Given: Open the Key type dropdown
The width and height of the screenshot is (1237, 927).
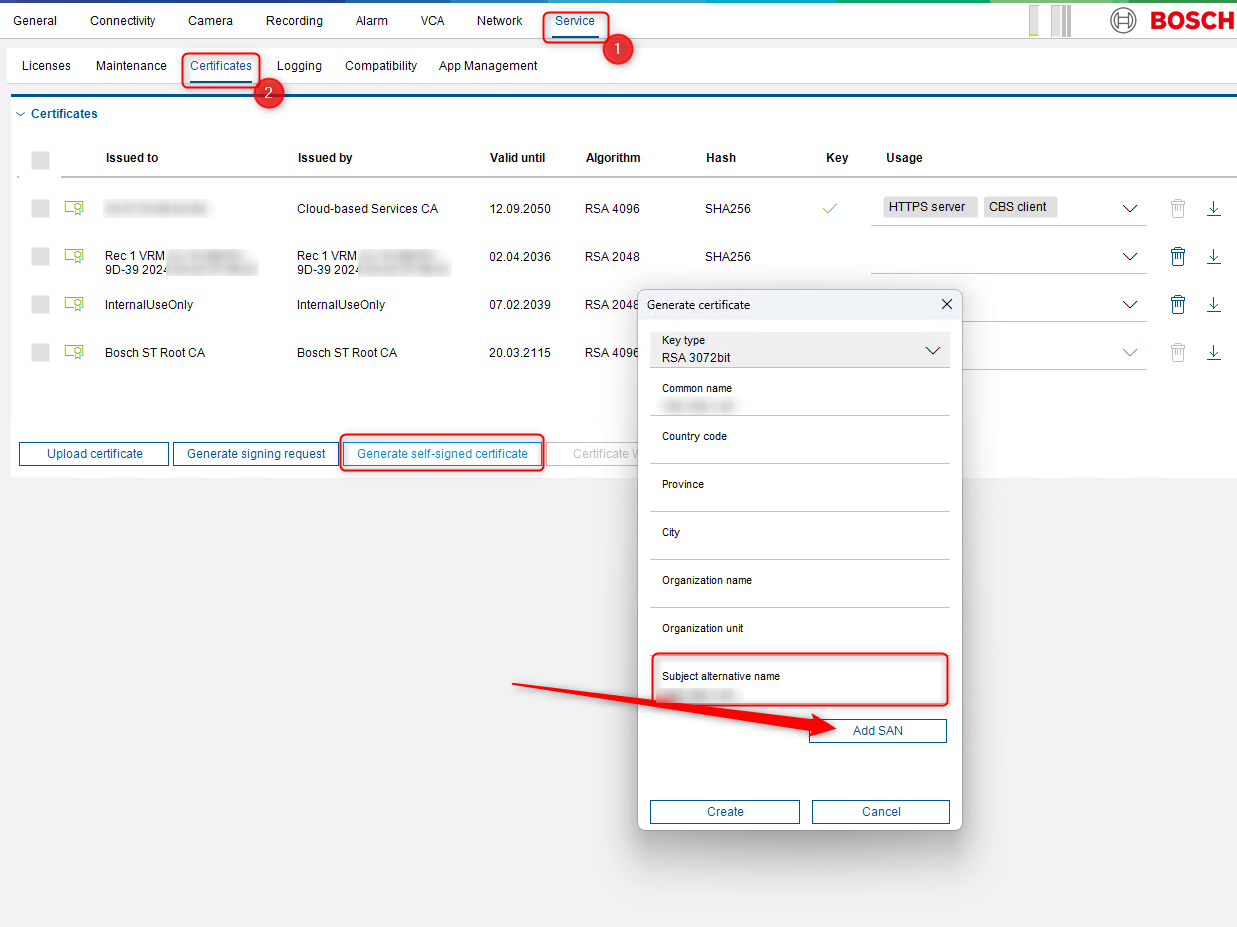Looking at the screenshot, I should click(x=799, y=350).
